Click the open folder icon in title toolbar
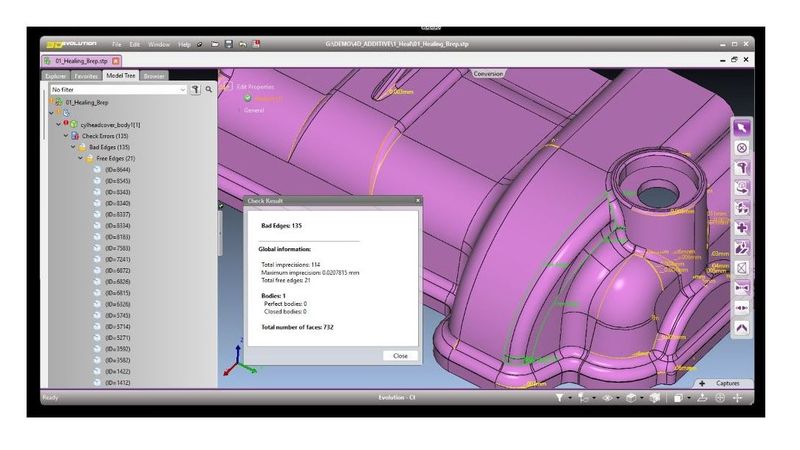The height and width of the screenshot is (450, 800). [x=215, y=44]
